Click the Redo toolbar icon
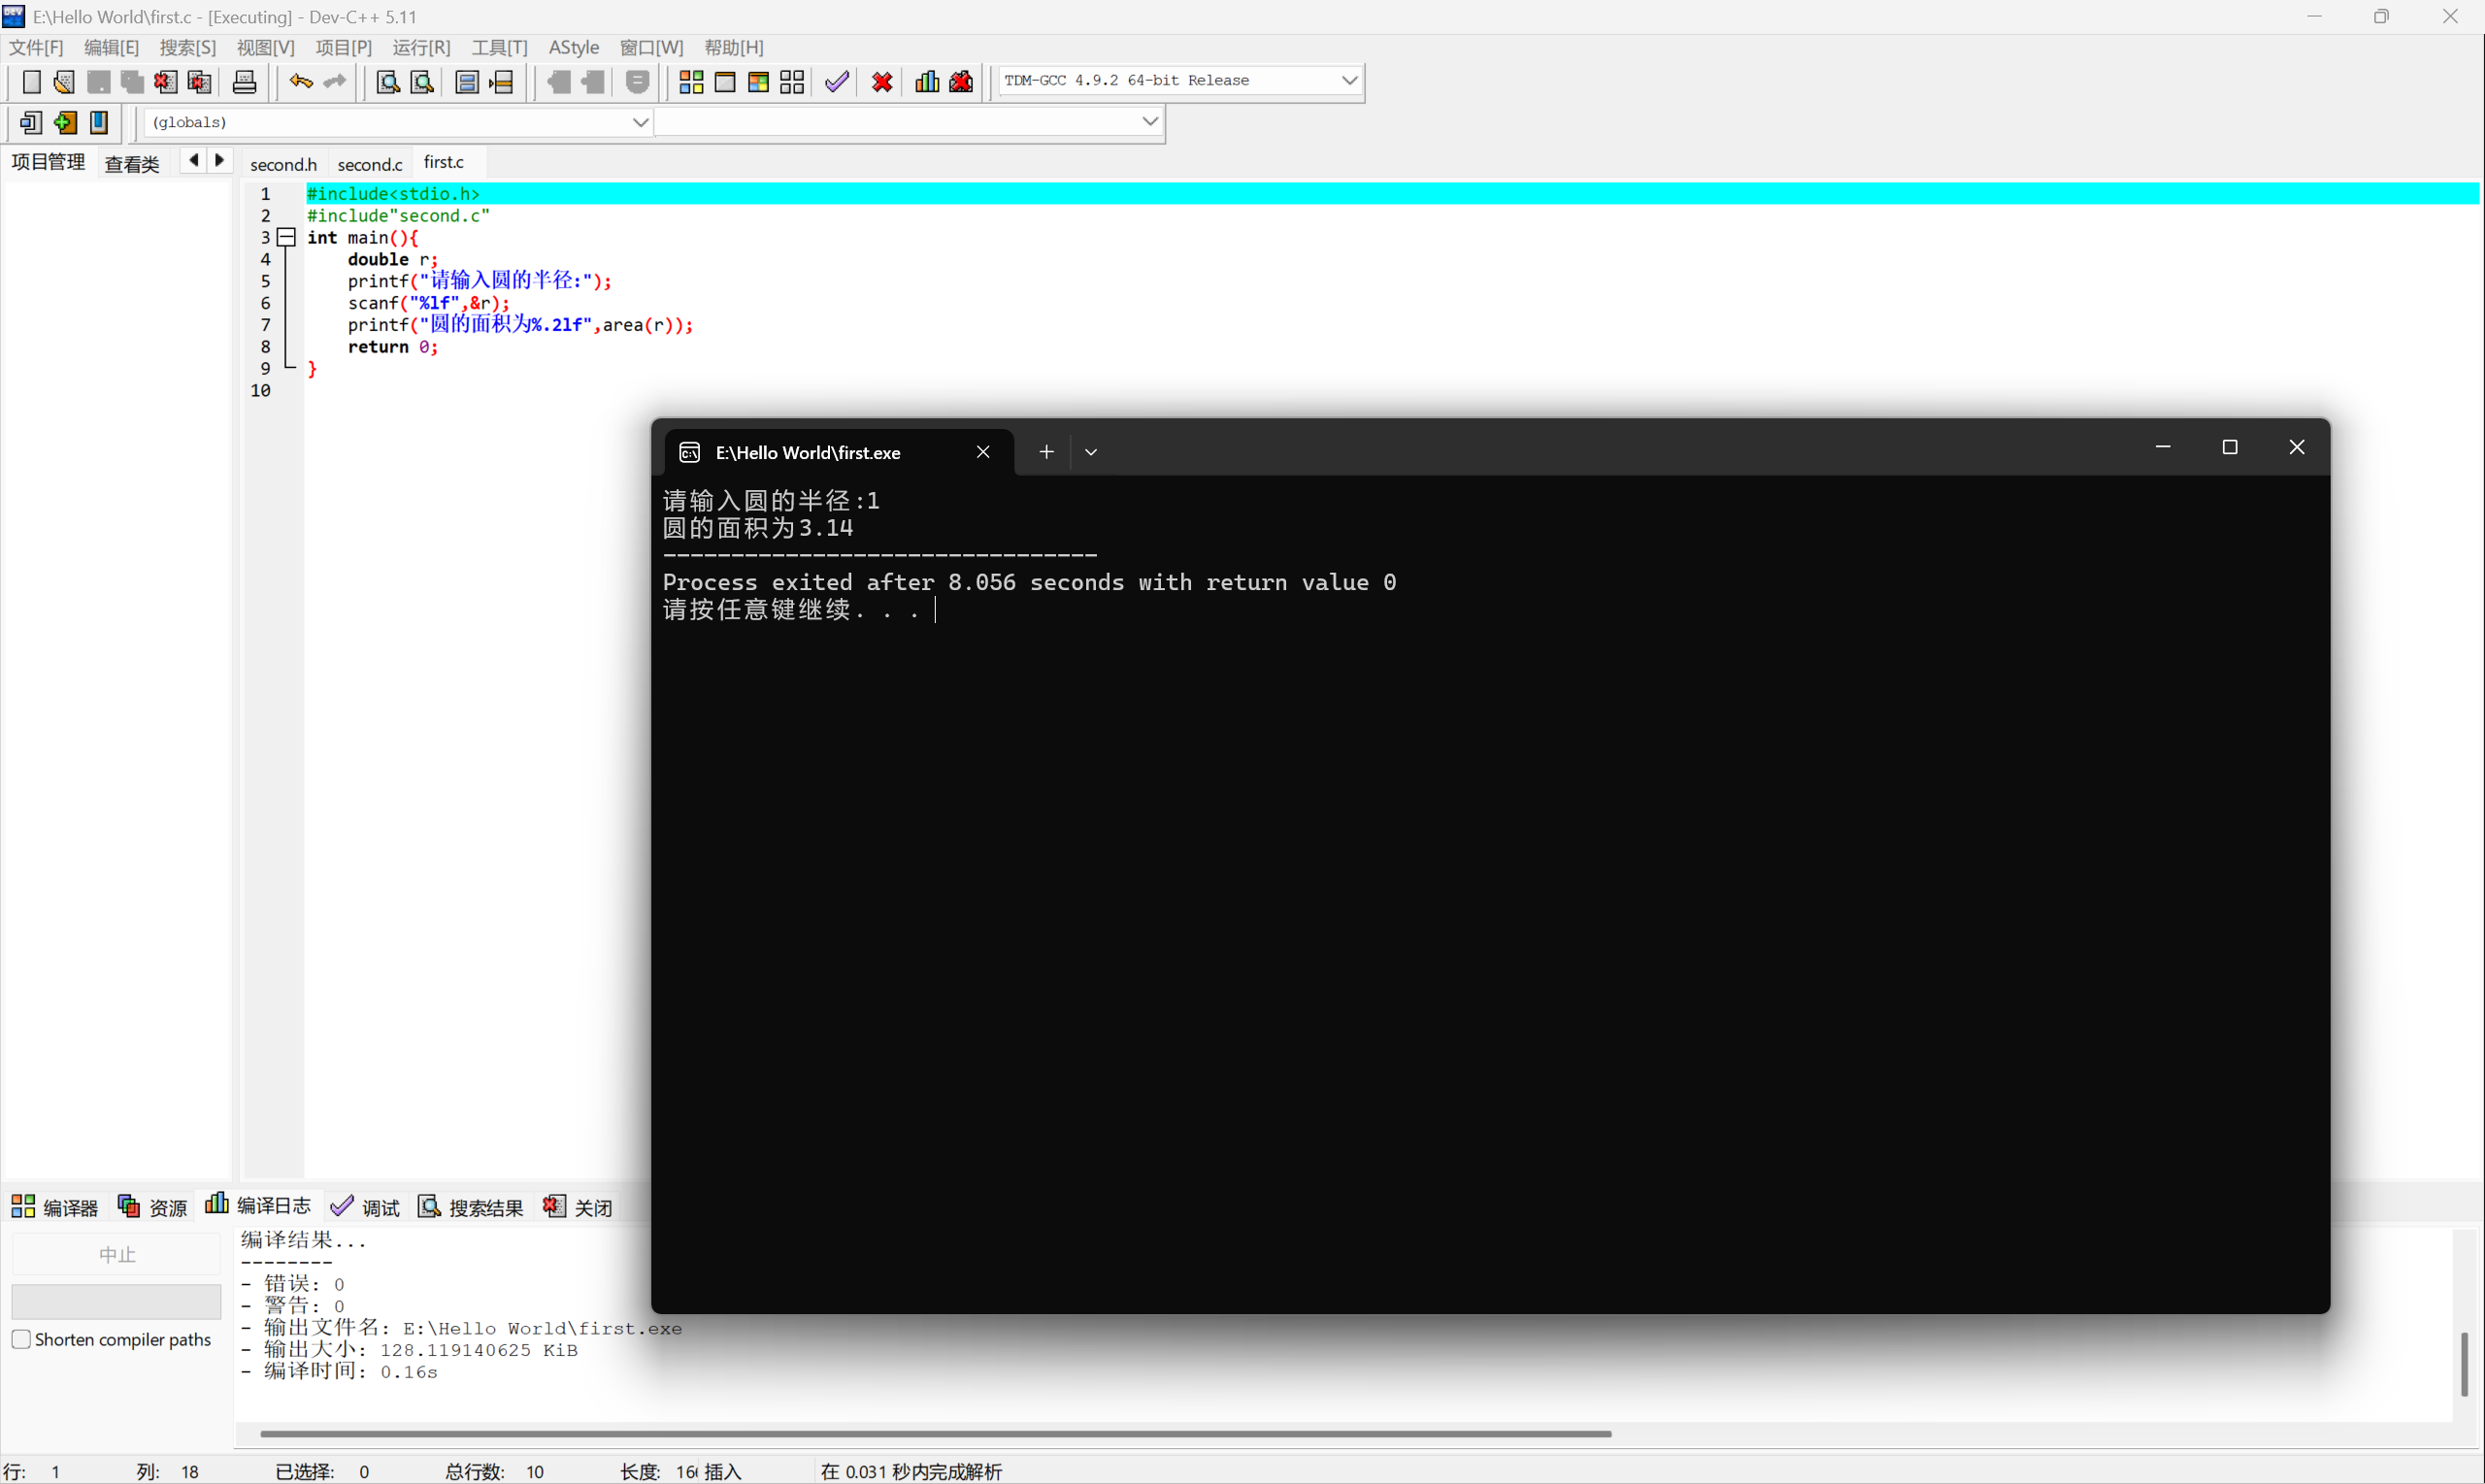Image resolution: width=2485 pixels, height=1484 pixels. pos(334,82)
